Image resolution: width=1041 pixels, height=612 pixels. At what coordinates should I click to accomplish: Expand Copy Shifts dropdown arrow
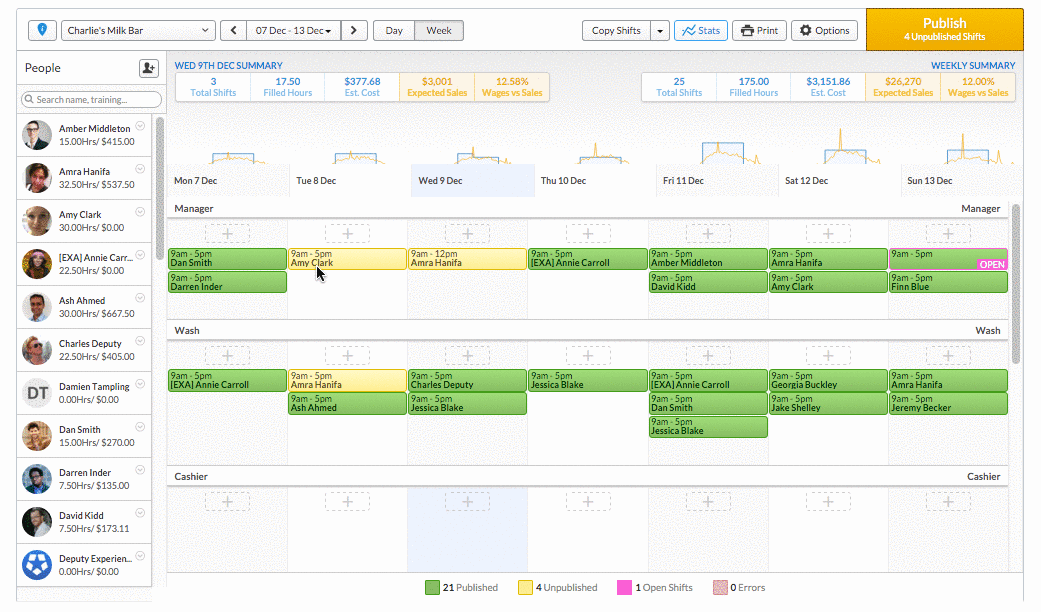click(x=659, y=30)
